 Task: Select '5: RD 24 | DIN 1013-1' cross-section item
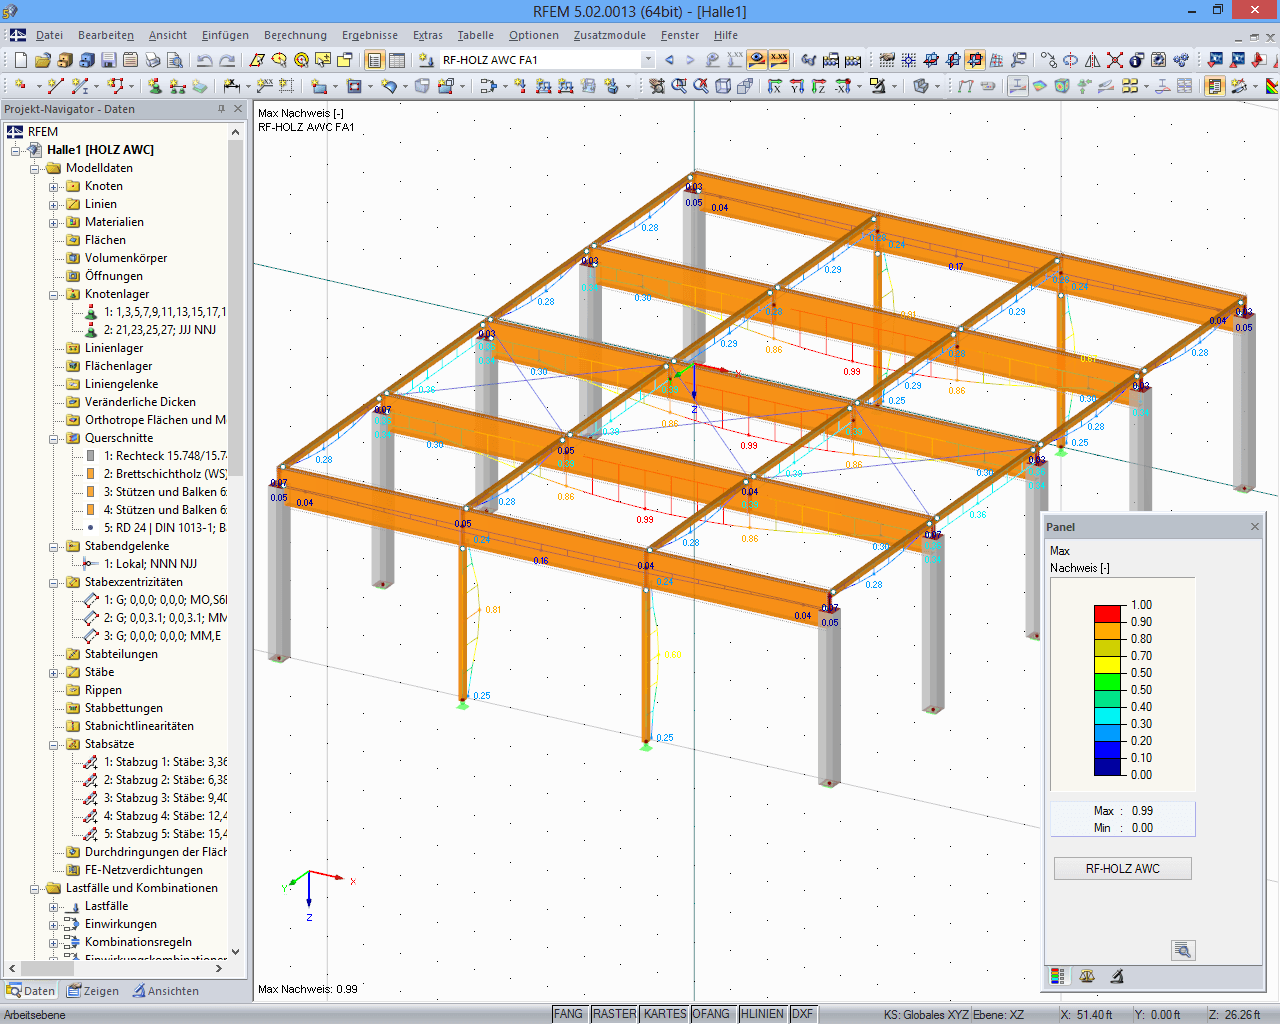tap(165, 528)
